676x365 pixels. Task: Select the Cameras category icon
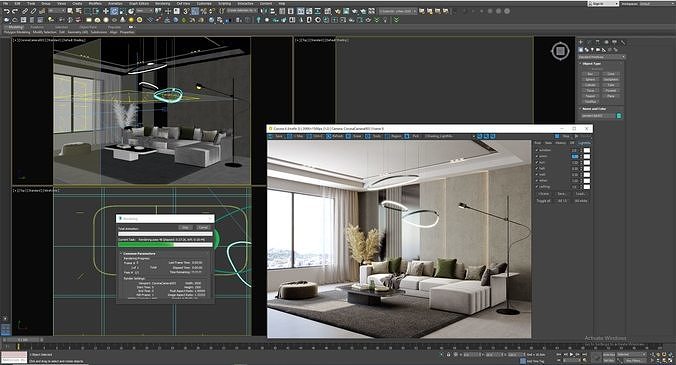point(598,50)
